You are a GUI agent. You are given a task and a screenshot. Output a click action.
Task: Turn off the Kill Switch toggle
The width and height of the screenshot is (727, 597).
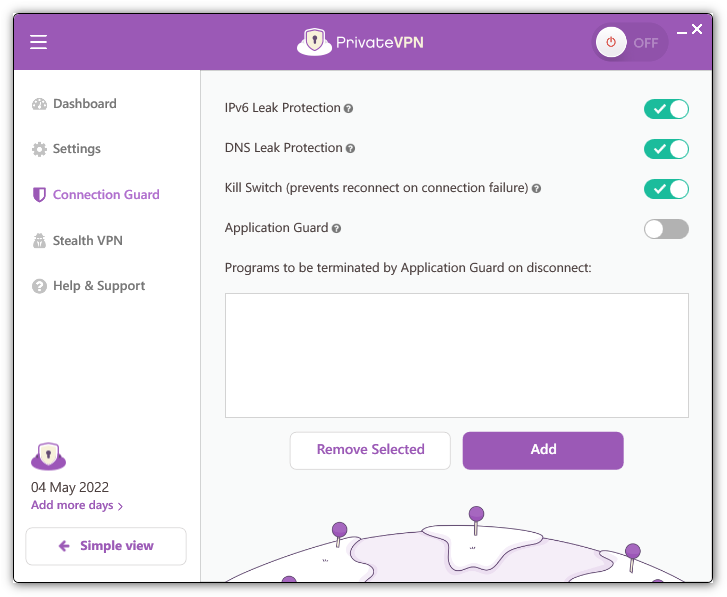tap(666, 189)
